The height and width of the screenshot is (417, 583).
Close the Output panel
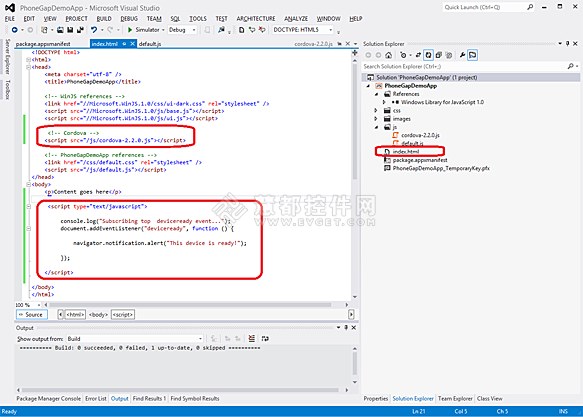(x=354, y=327)
